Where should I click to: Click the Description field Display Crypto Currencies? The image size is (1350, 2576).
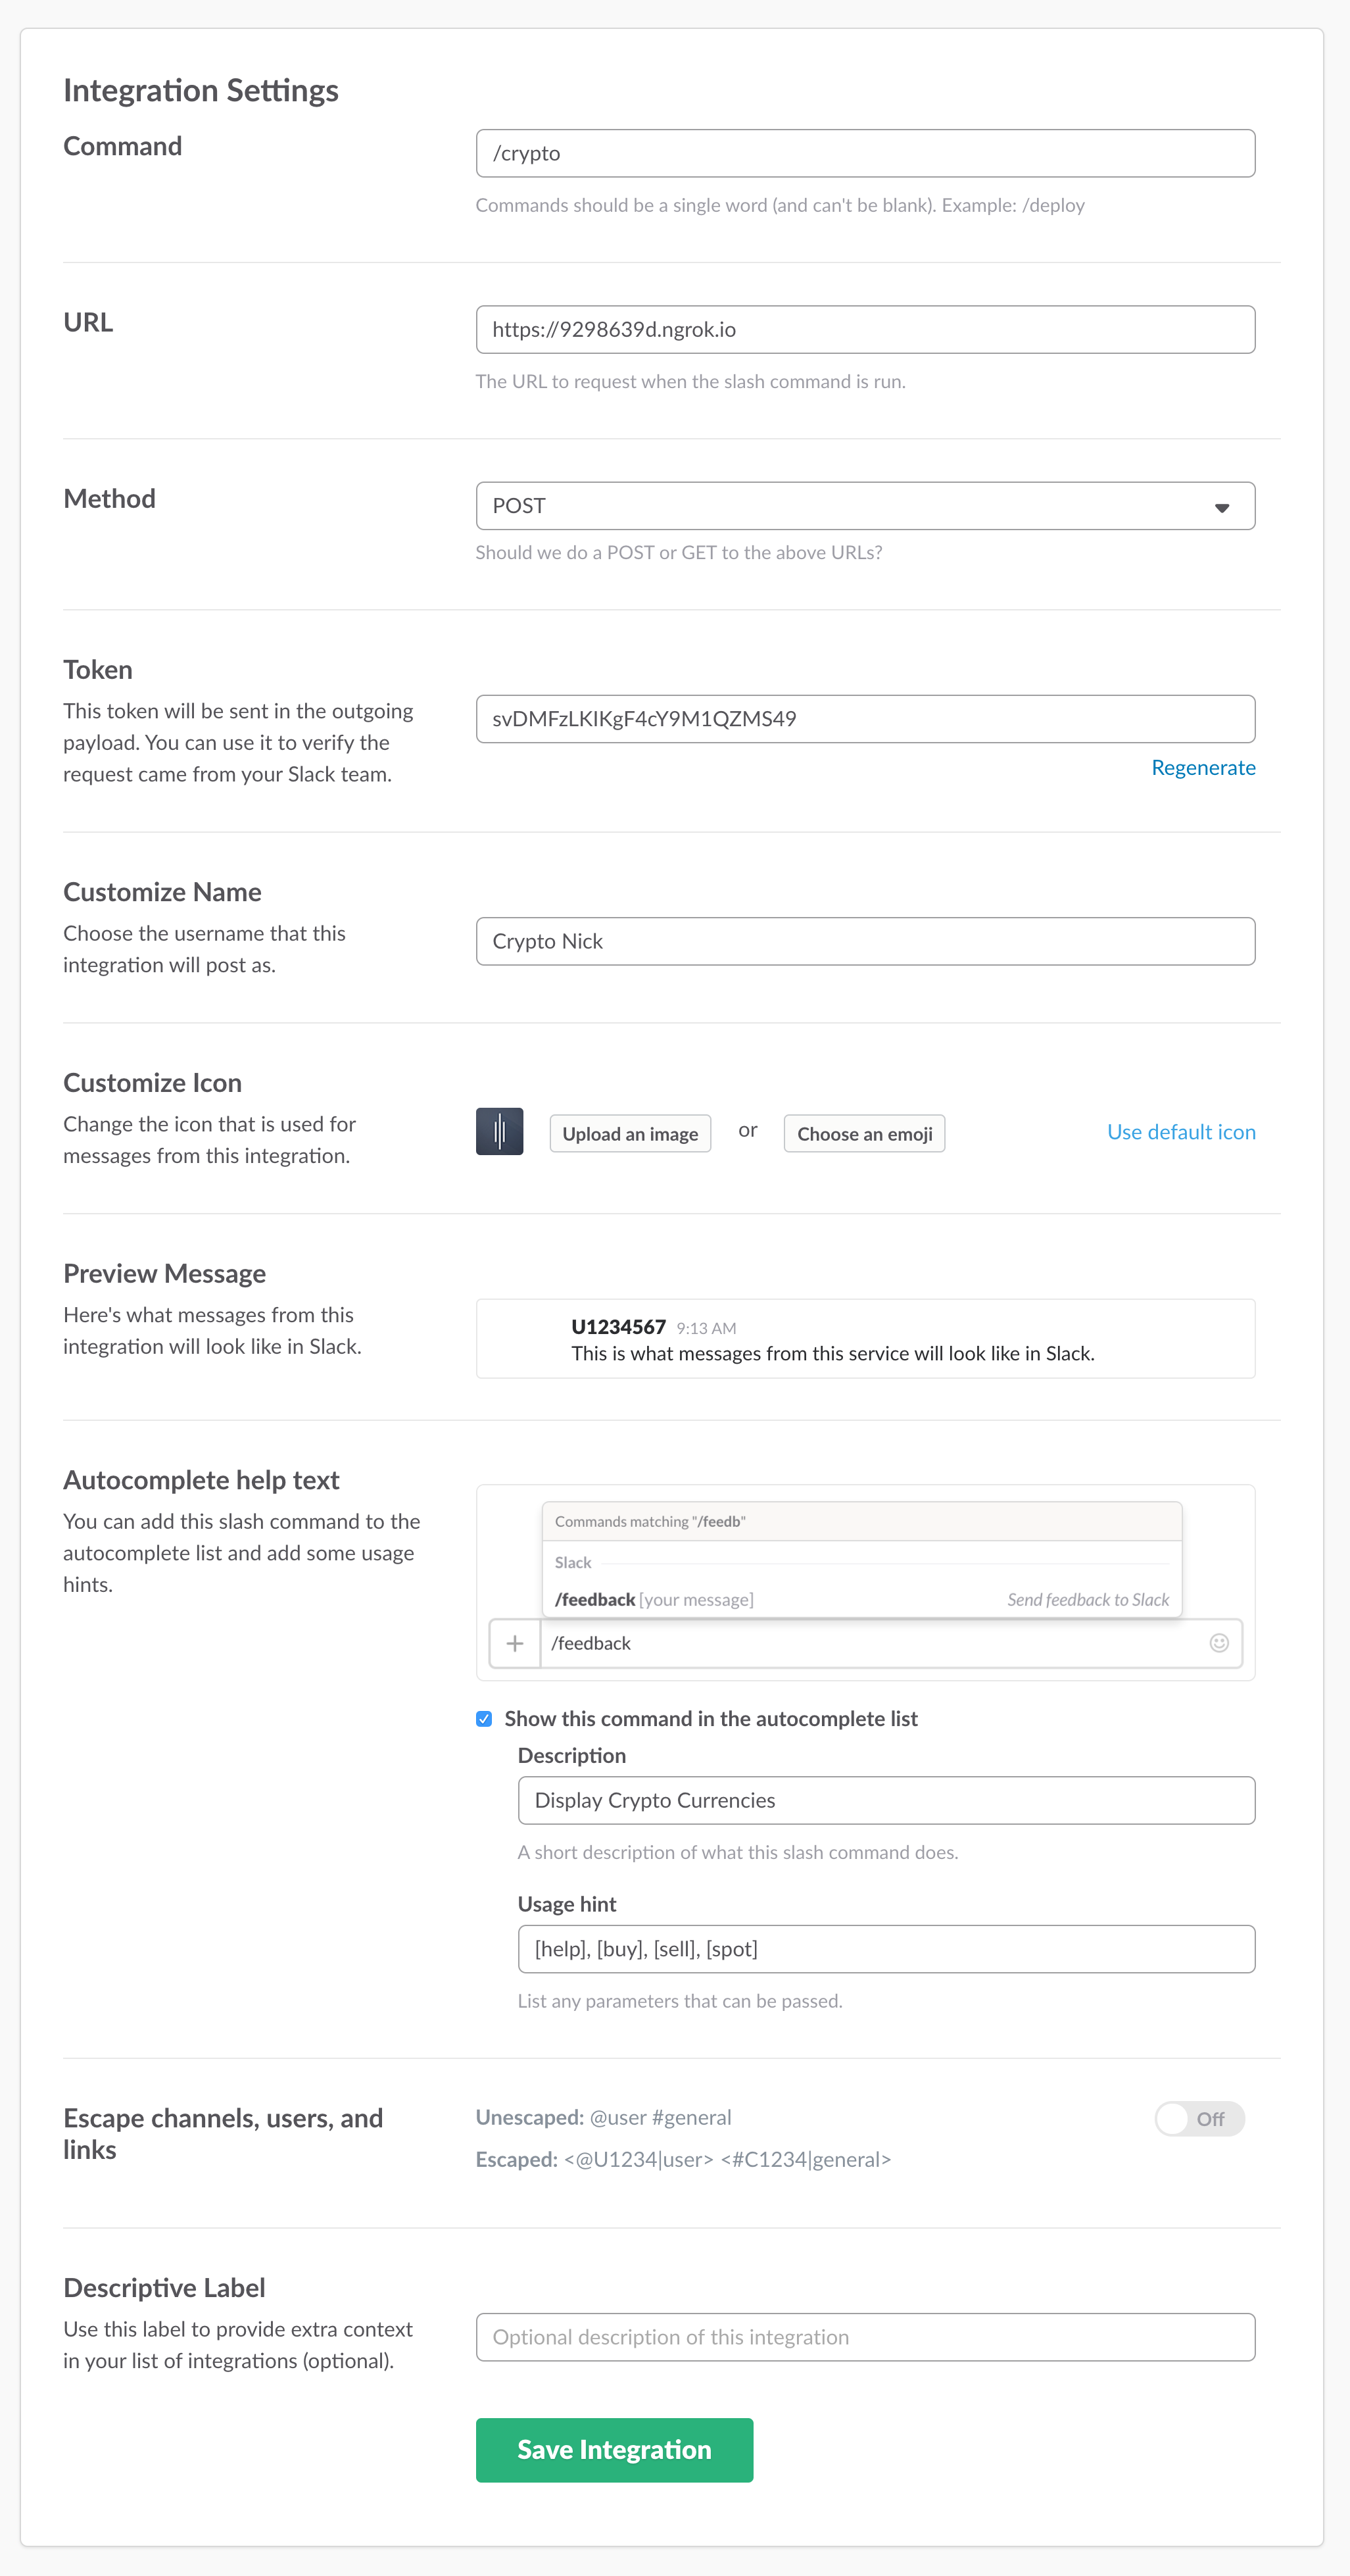[x=885, y=1800]
